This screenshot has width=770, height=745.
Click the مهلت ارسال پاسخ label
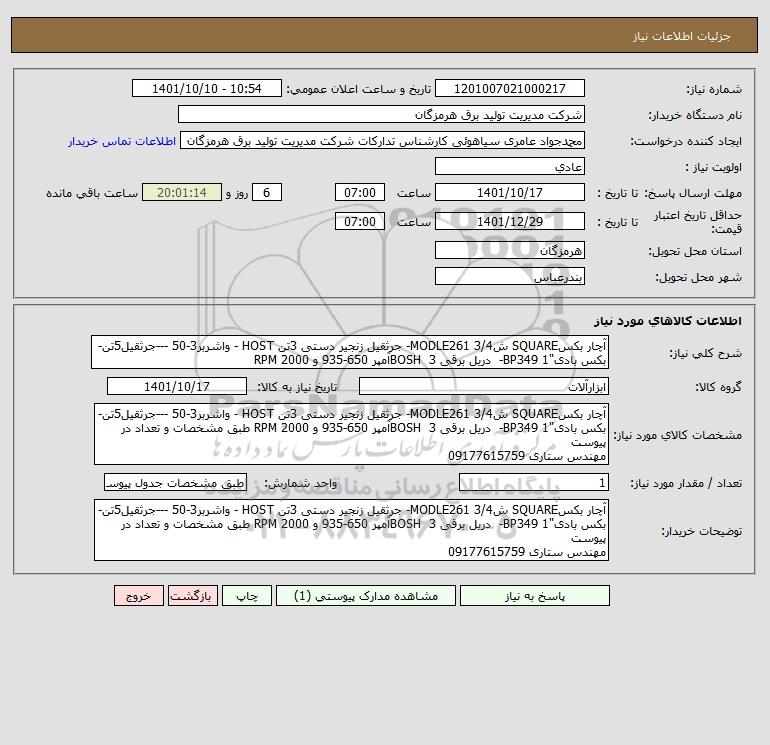click(x=693, y=193)
